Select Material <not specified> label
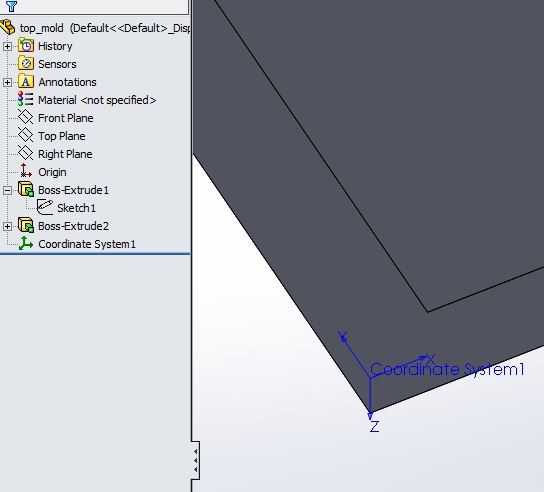The image size is (544, 492). pyautogui.click(x=97, y=100)
